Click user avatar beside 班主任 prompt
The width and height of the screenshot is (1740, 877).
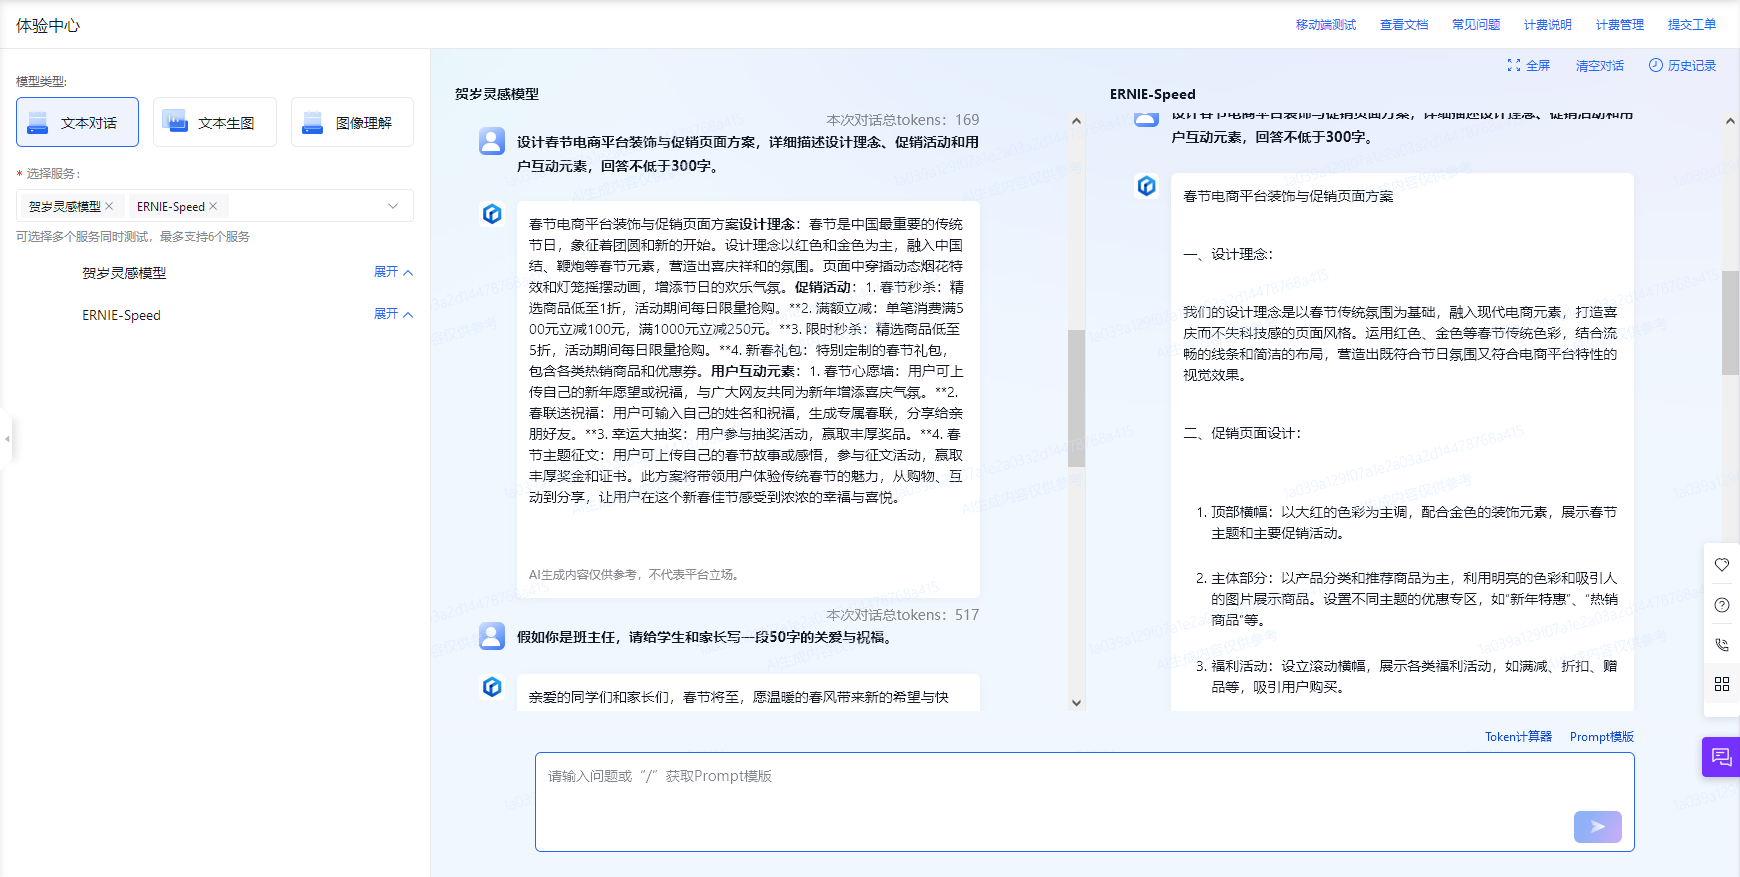point(492,636)
